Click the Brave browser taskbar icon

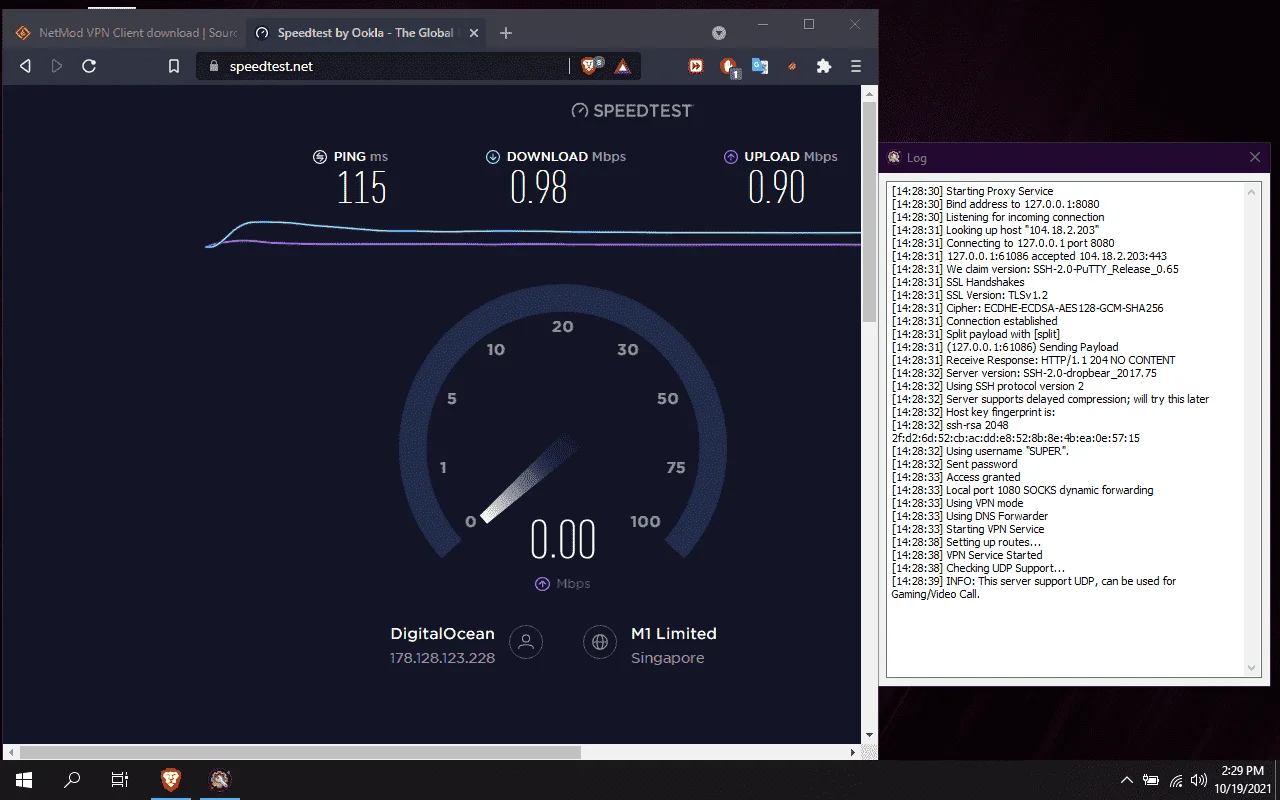point(171,780)
